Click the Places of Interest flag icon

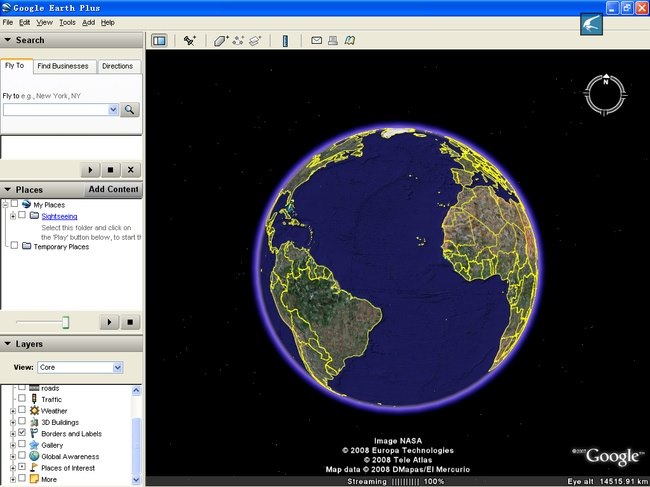(34, 468)
